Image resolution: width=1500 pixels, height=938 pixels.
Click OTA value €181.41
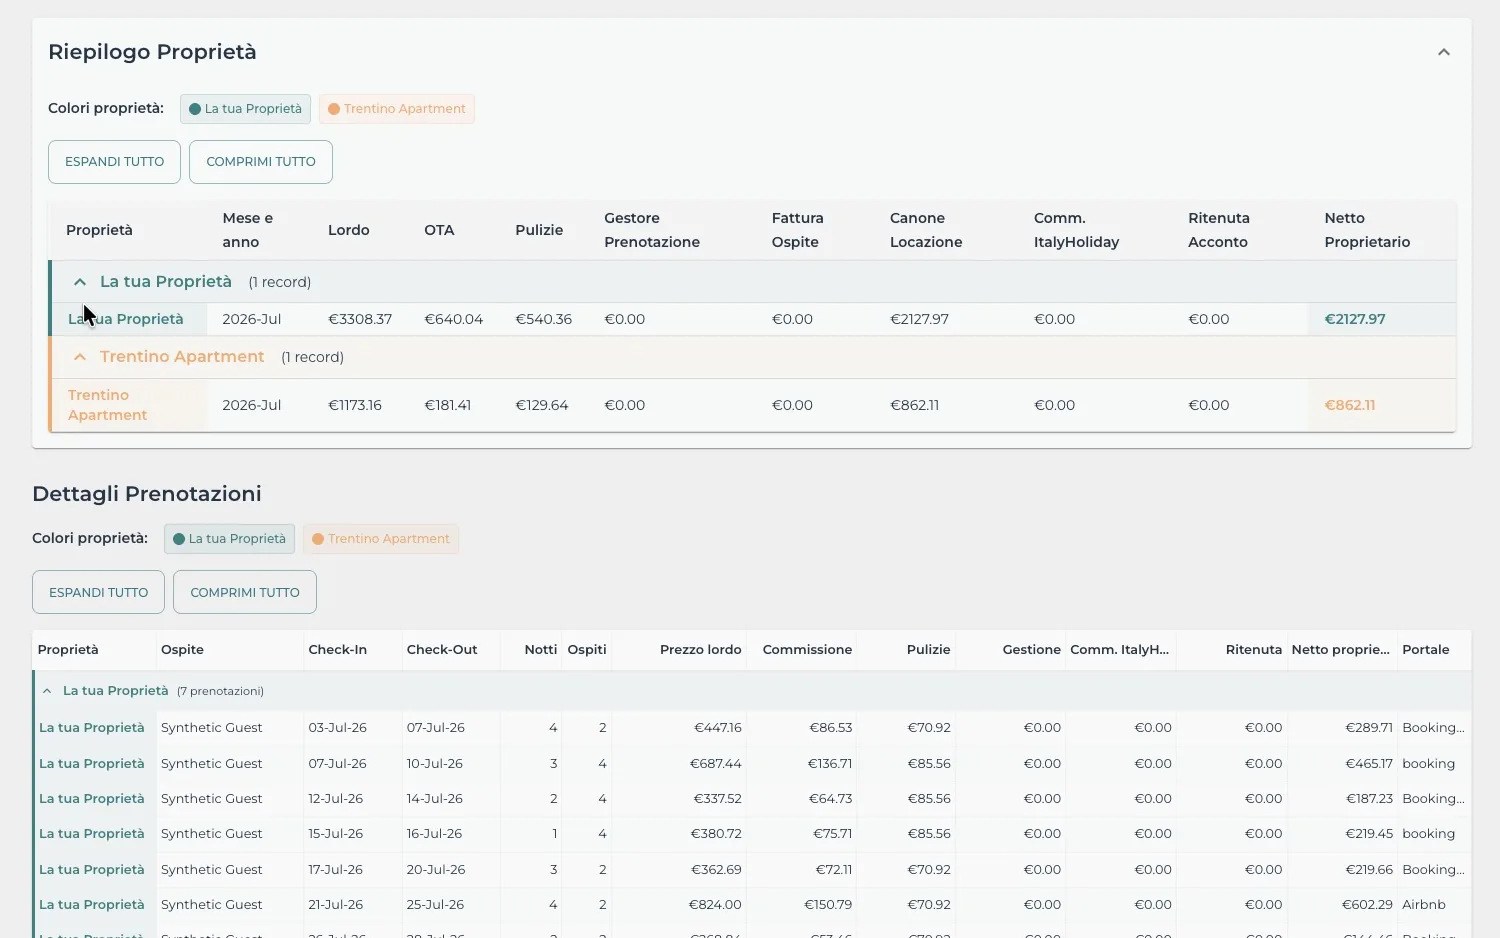click(448, 406)
